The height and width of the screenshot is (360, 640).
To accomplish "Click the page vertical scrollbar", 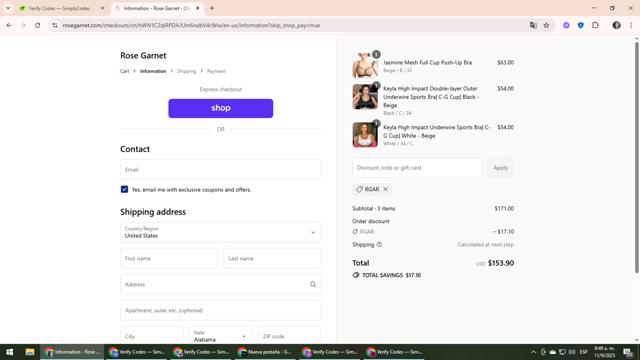I will (636, 157).
